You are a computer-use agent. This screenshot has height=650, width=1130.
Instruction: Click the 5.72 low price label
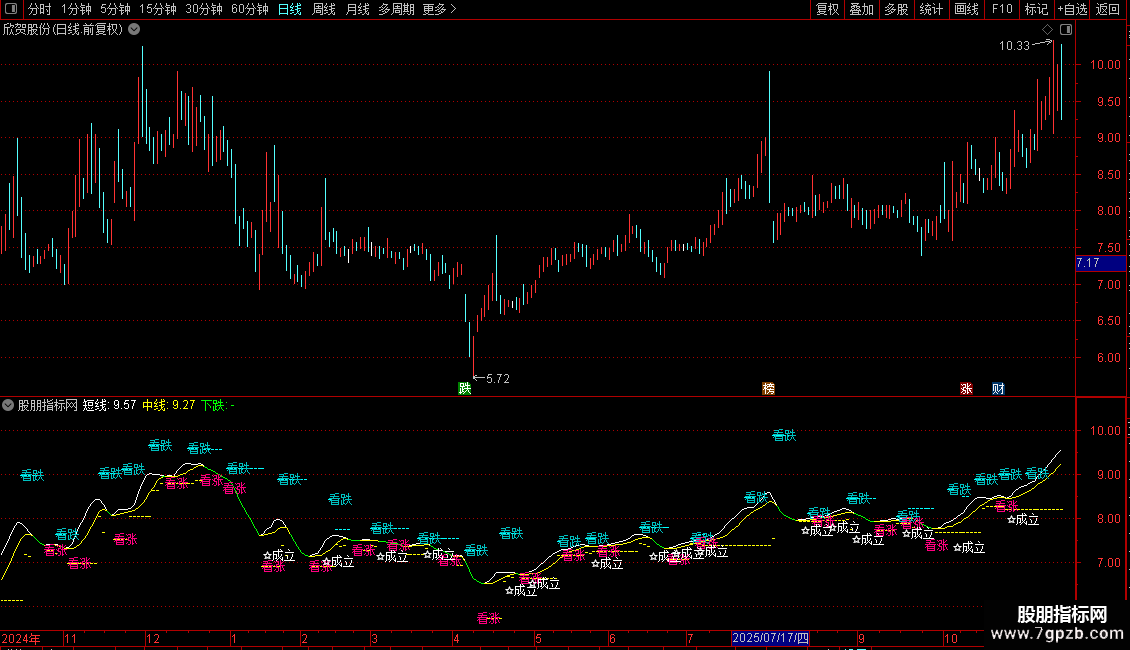point(498,378)
